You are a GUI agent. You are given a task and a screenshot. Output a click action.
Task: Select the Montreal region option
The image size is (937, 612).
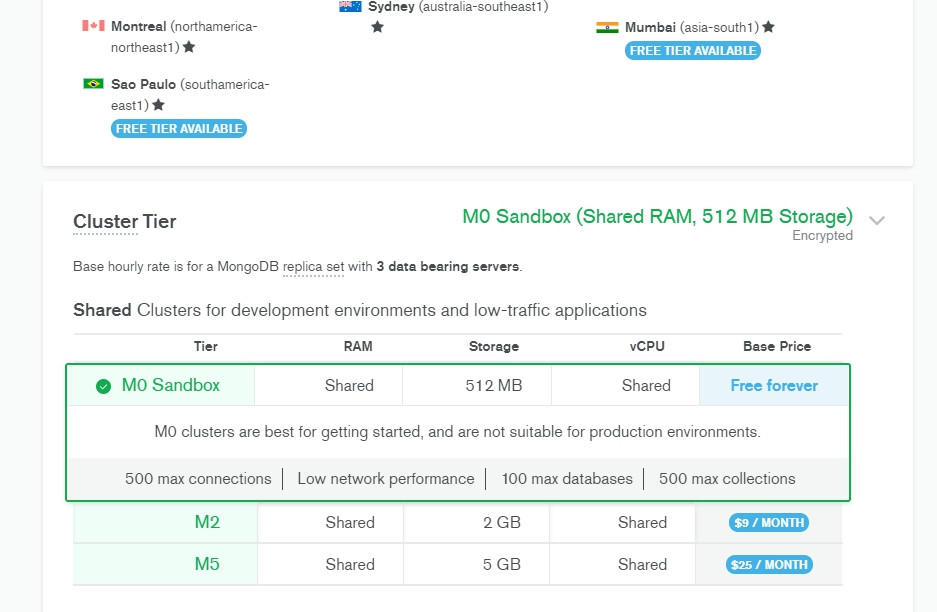pos(170,36)
